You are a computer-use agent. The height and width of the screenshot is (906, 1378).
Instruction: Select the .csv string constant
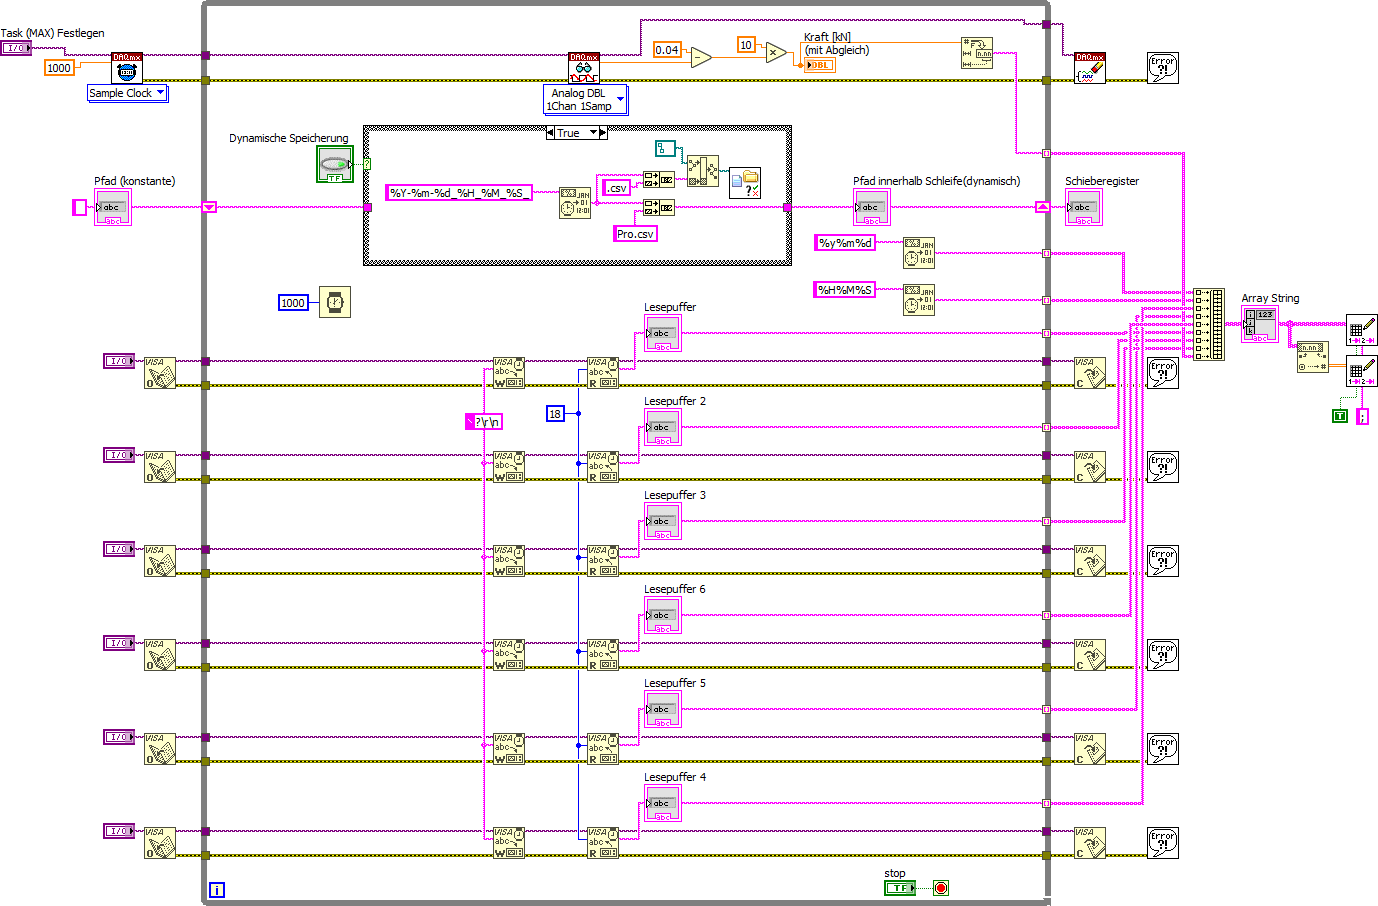coord(617,188)
